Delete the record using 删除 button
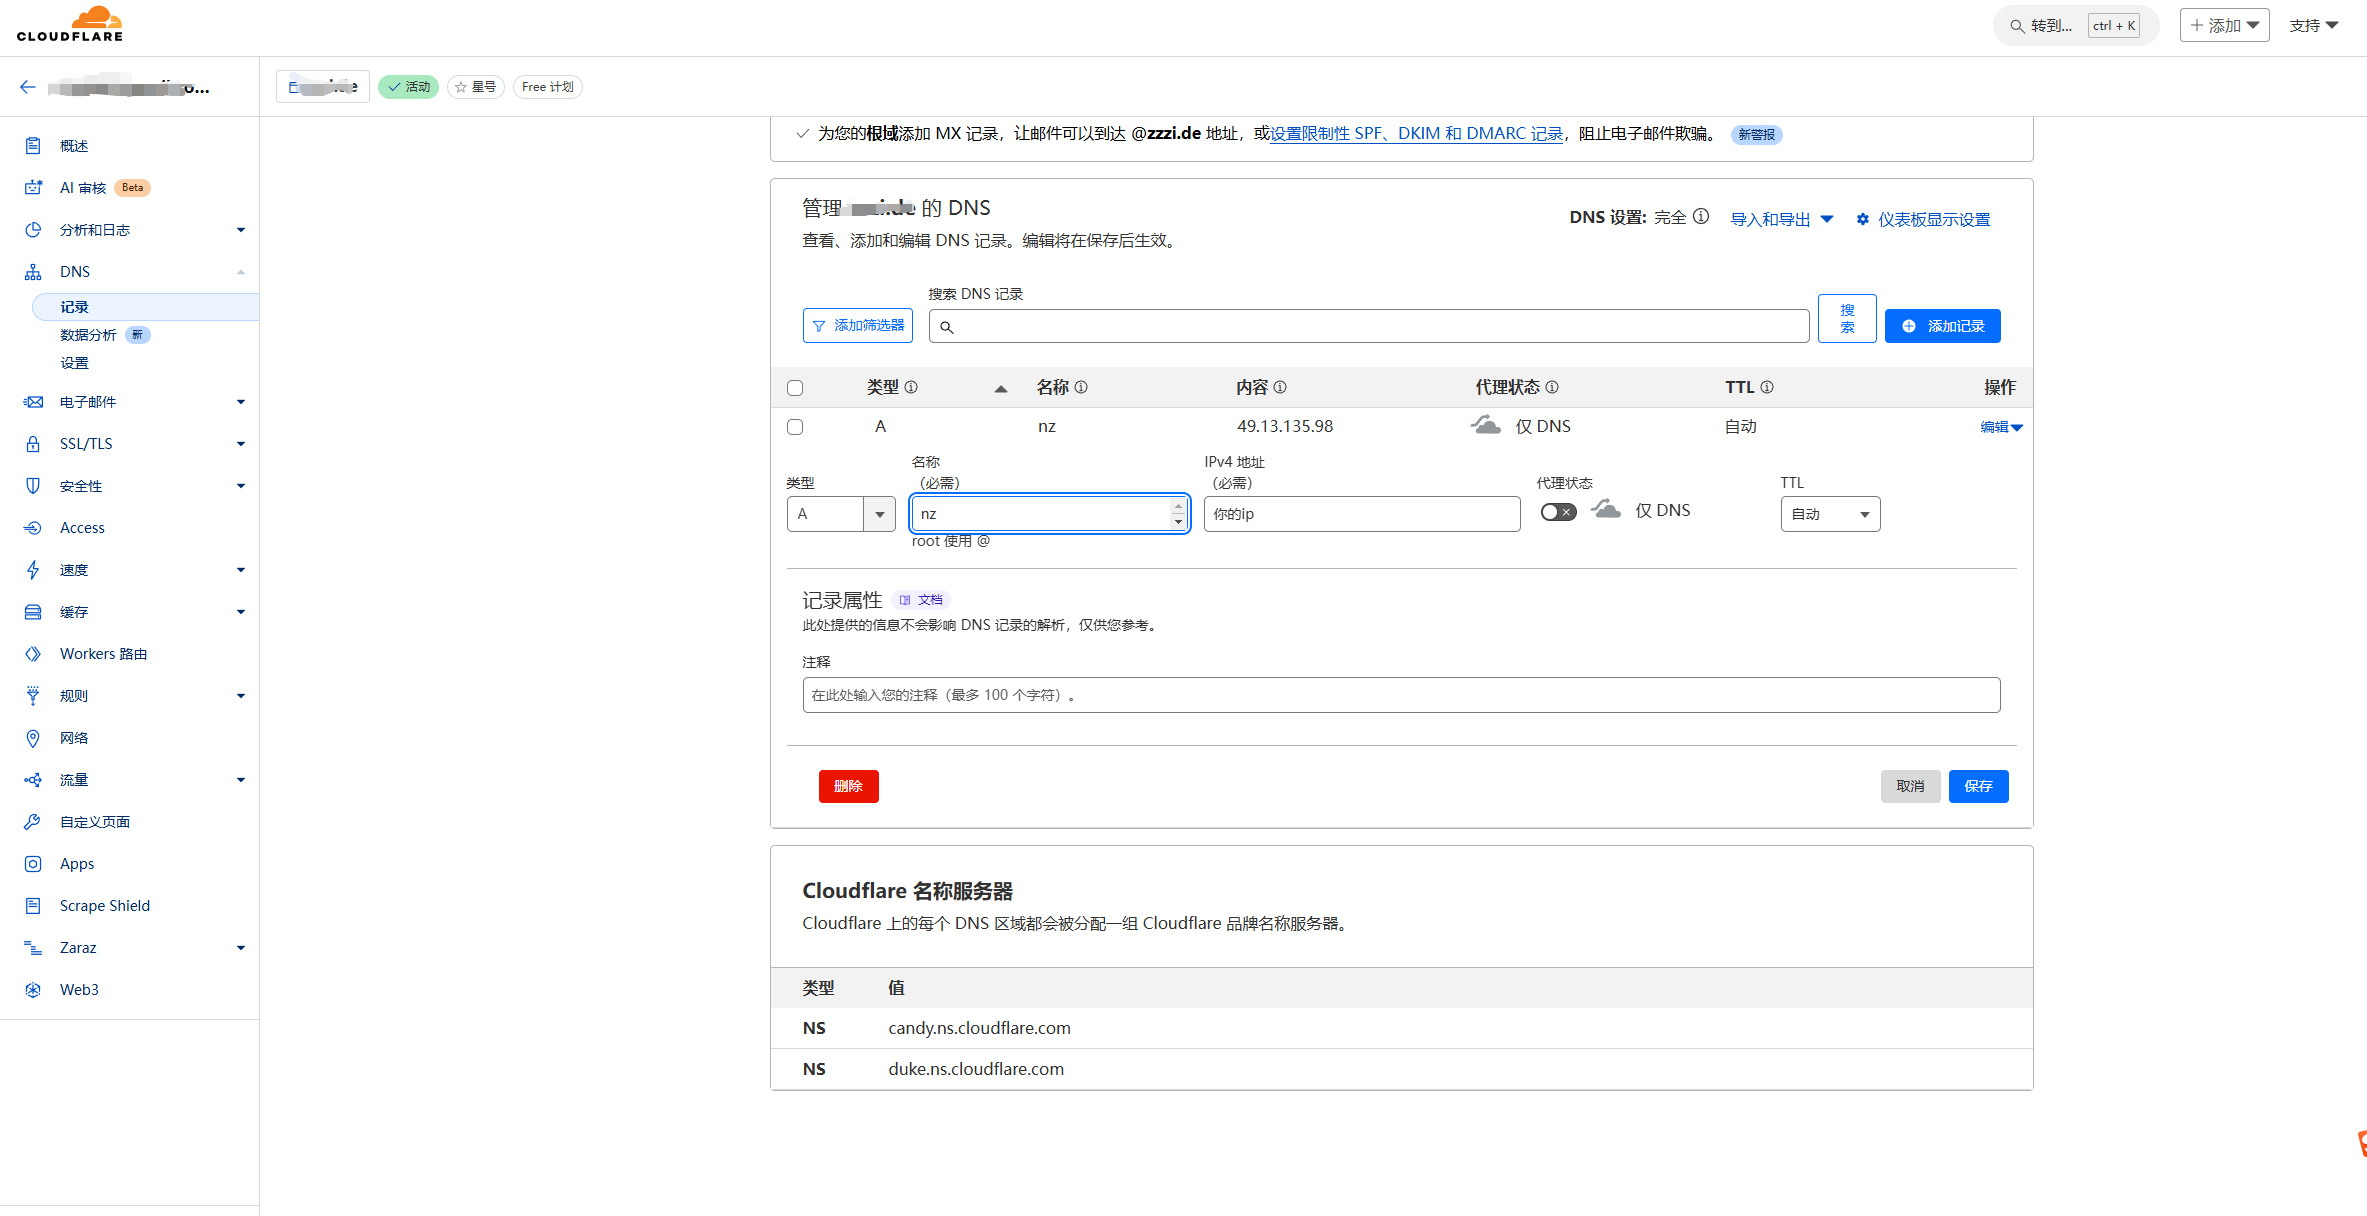 tap(848, 786)
